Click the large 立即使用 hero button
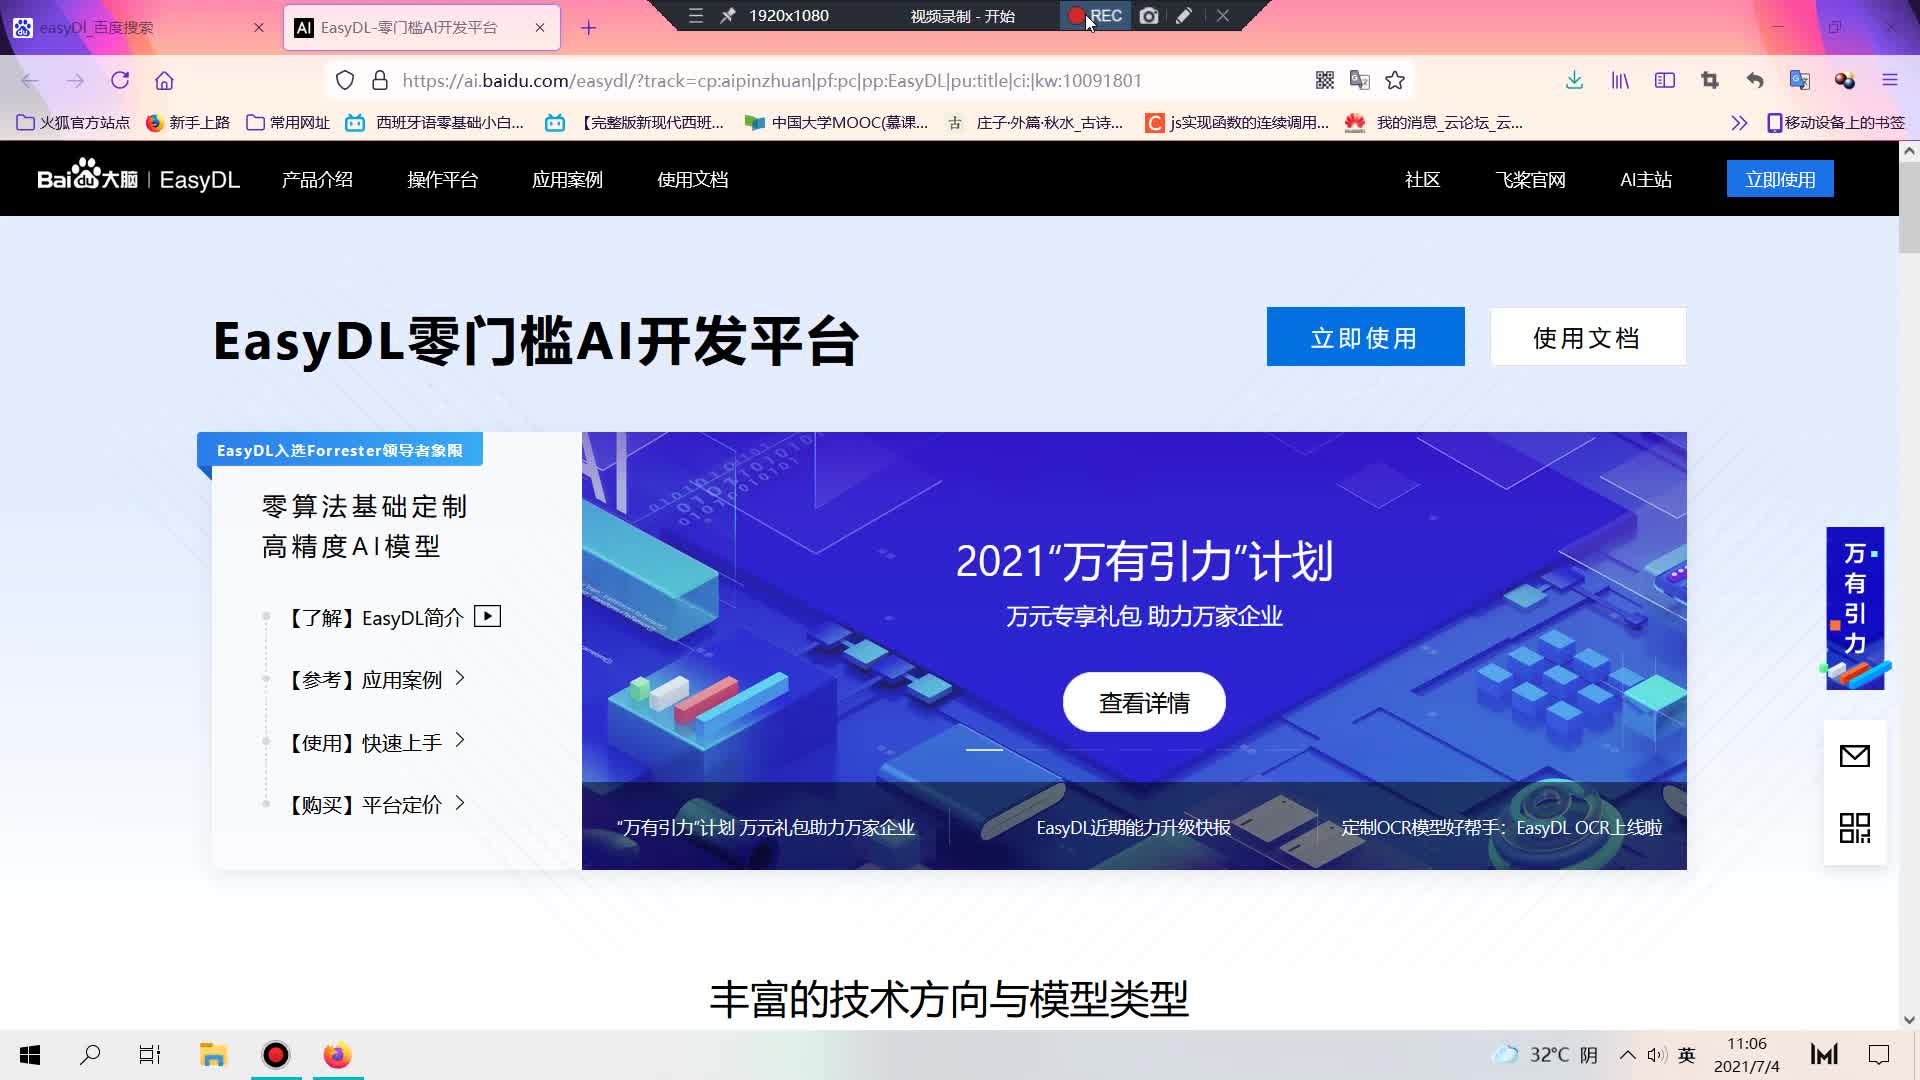This screenshot has width=1920, height=1080. tap(1365, 337)
